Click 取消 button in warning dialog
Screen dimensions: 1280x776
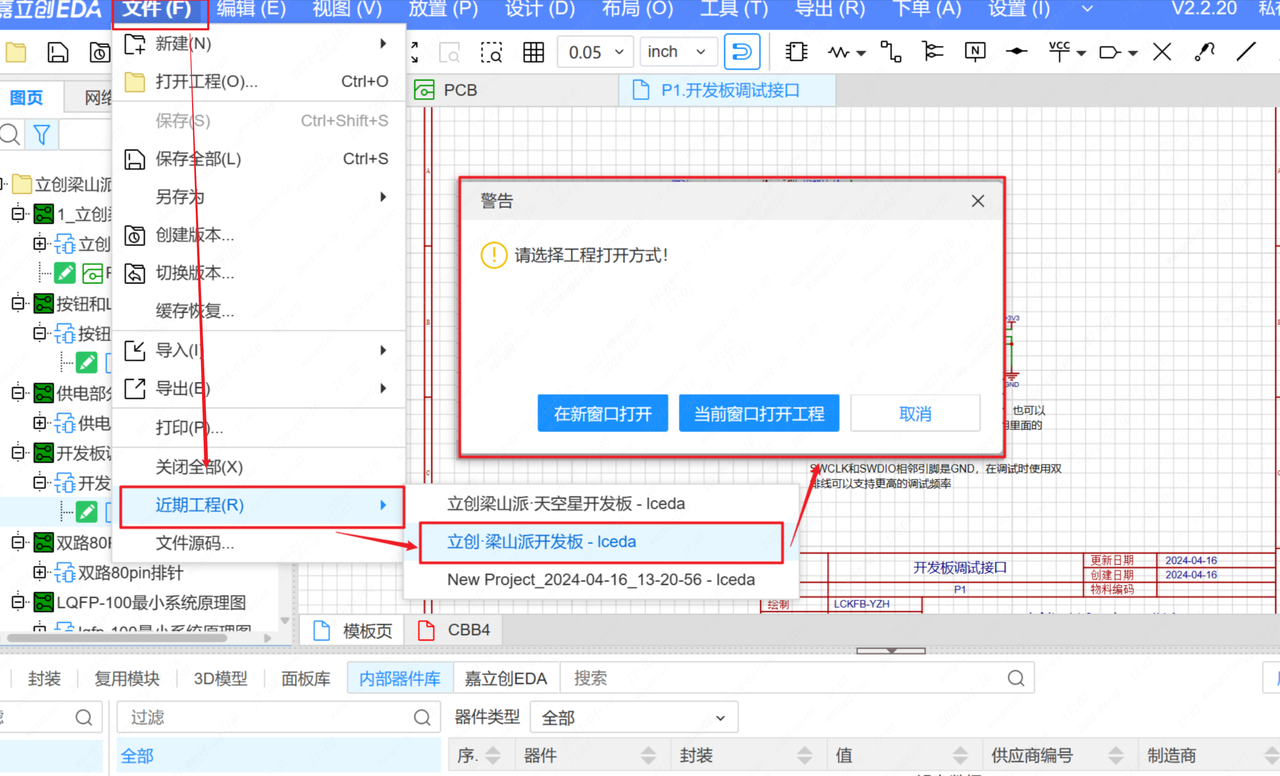coord(915,413)
